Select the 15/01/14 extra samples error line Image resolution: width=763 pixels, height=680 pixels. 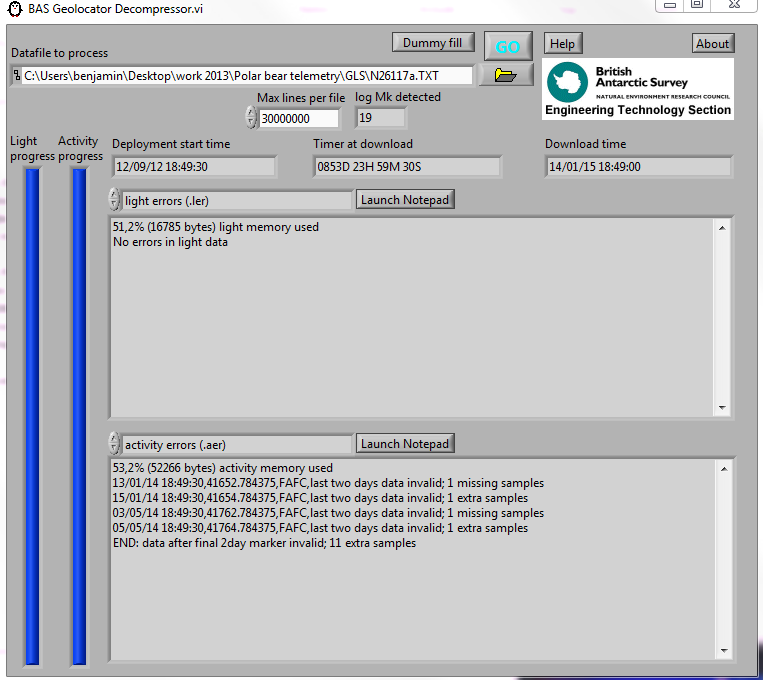pos(320,498)
